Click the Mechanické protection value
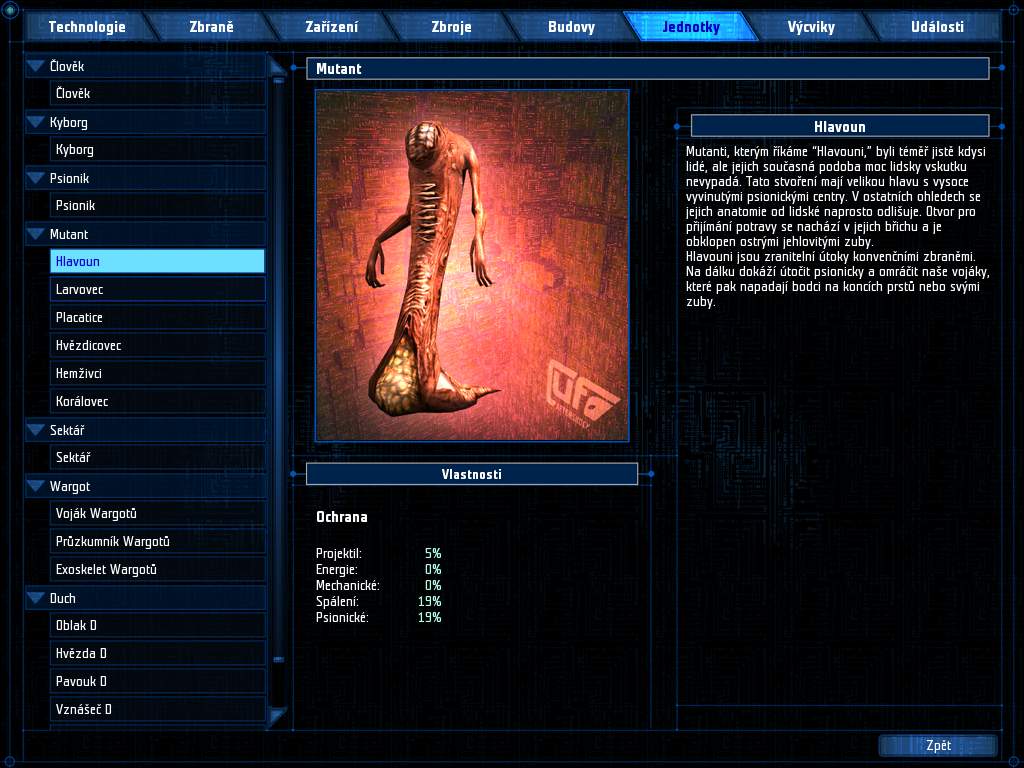The image size is (1024, 768). pyautogui.click(x=433, y=585)
